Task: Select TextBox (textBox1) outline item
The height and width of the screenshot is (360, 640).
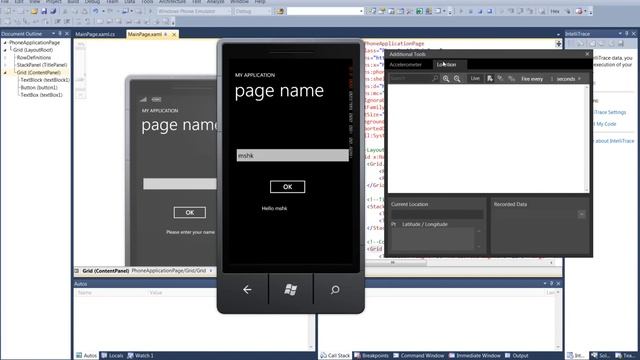Action: tap(41, 95)
